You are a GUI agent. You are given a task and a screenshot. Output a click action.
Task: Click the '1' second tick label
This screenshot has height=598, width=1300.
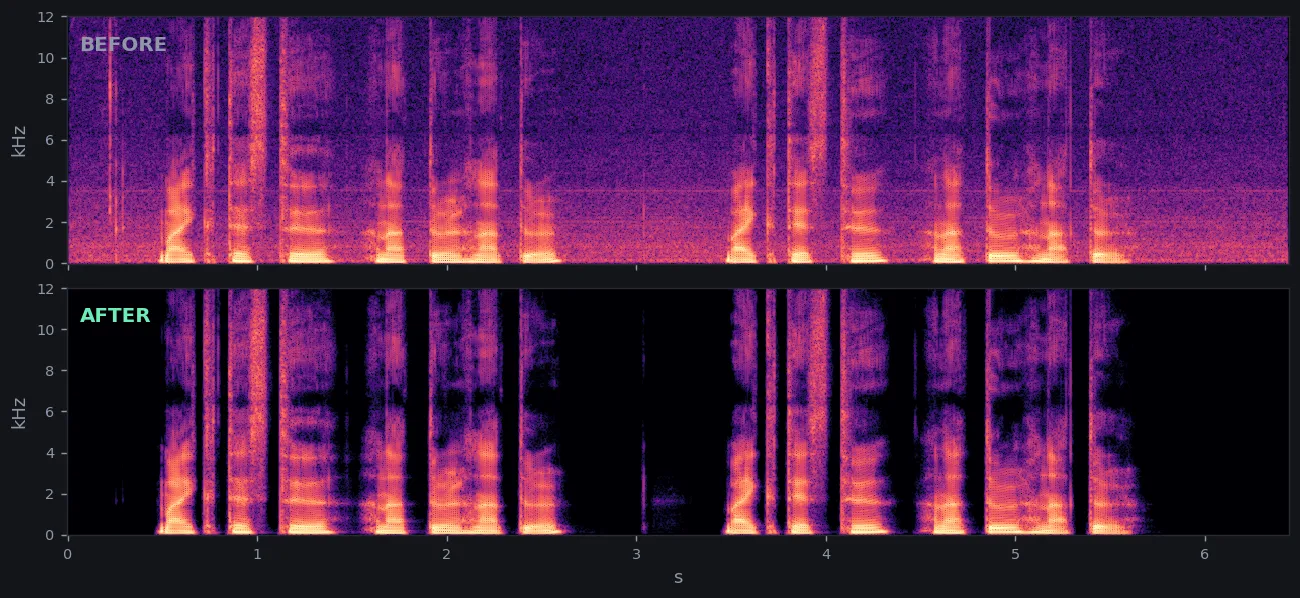[x=257, y=555]
